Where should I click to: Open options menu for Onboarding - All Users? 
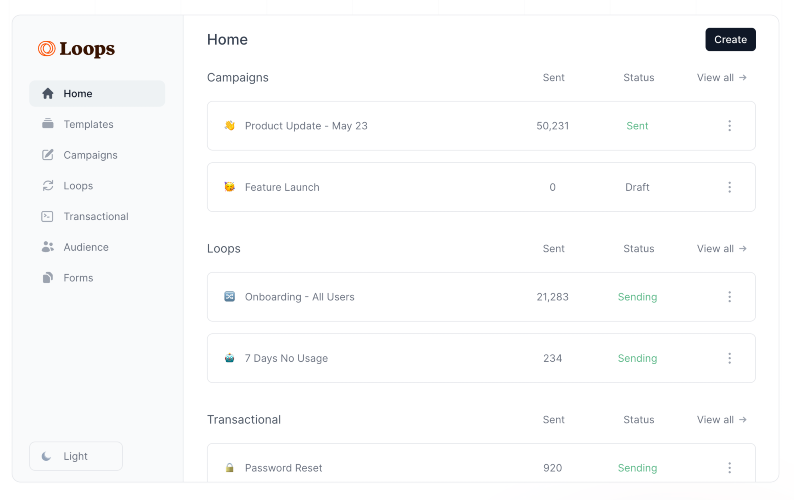click(x=729, y=297)
